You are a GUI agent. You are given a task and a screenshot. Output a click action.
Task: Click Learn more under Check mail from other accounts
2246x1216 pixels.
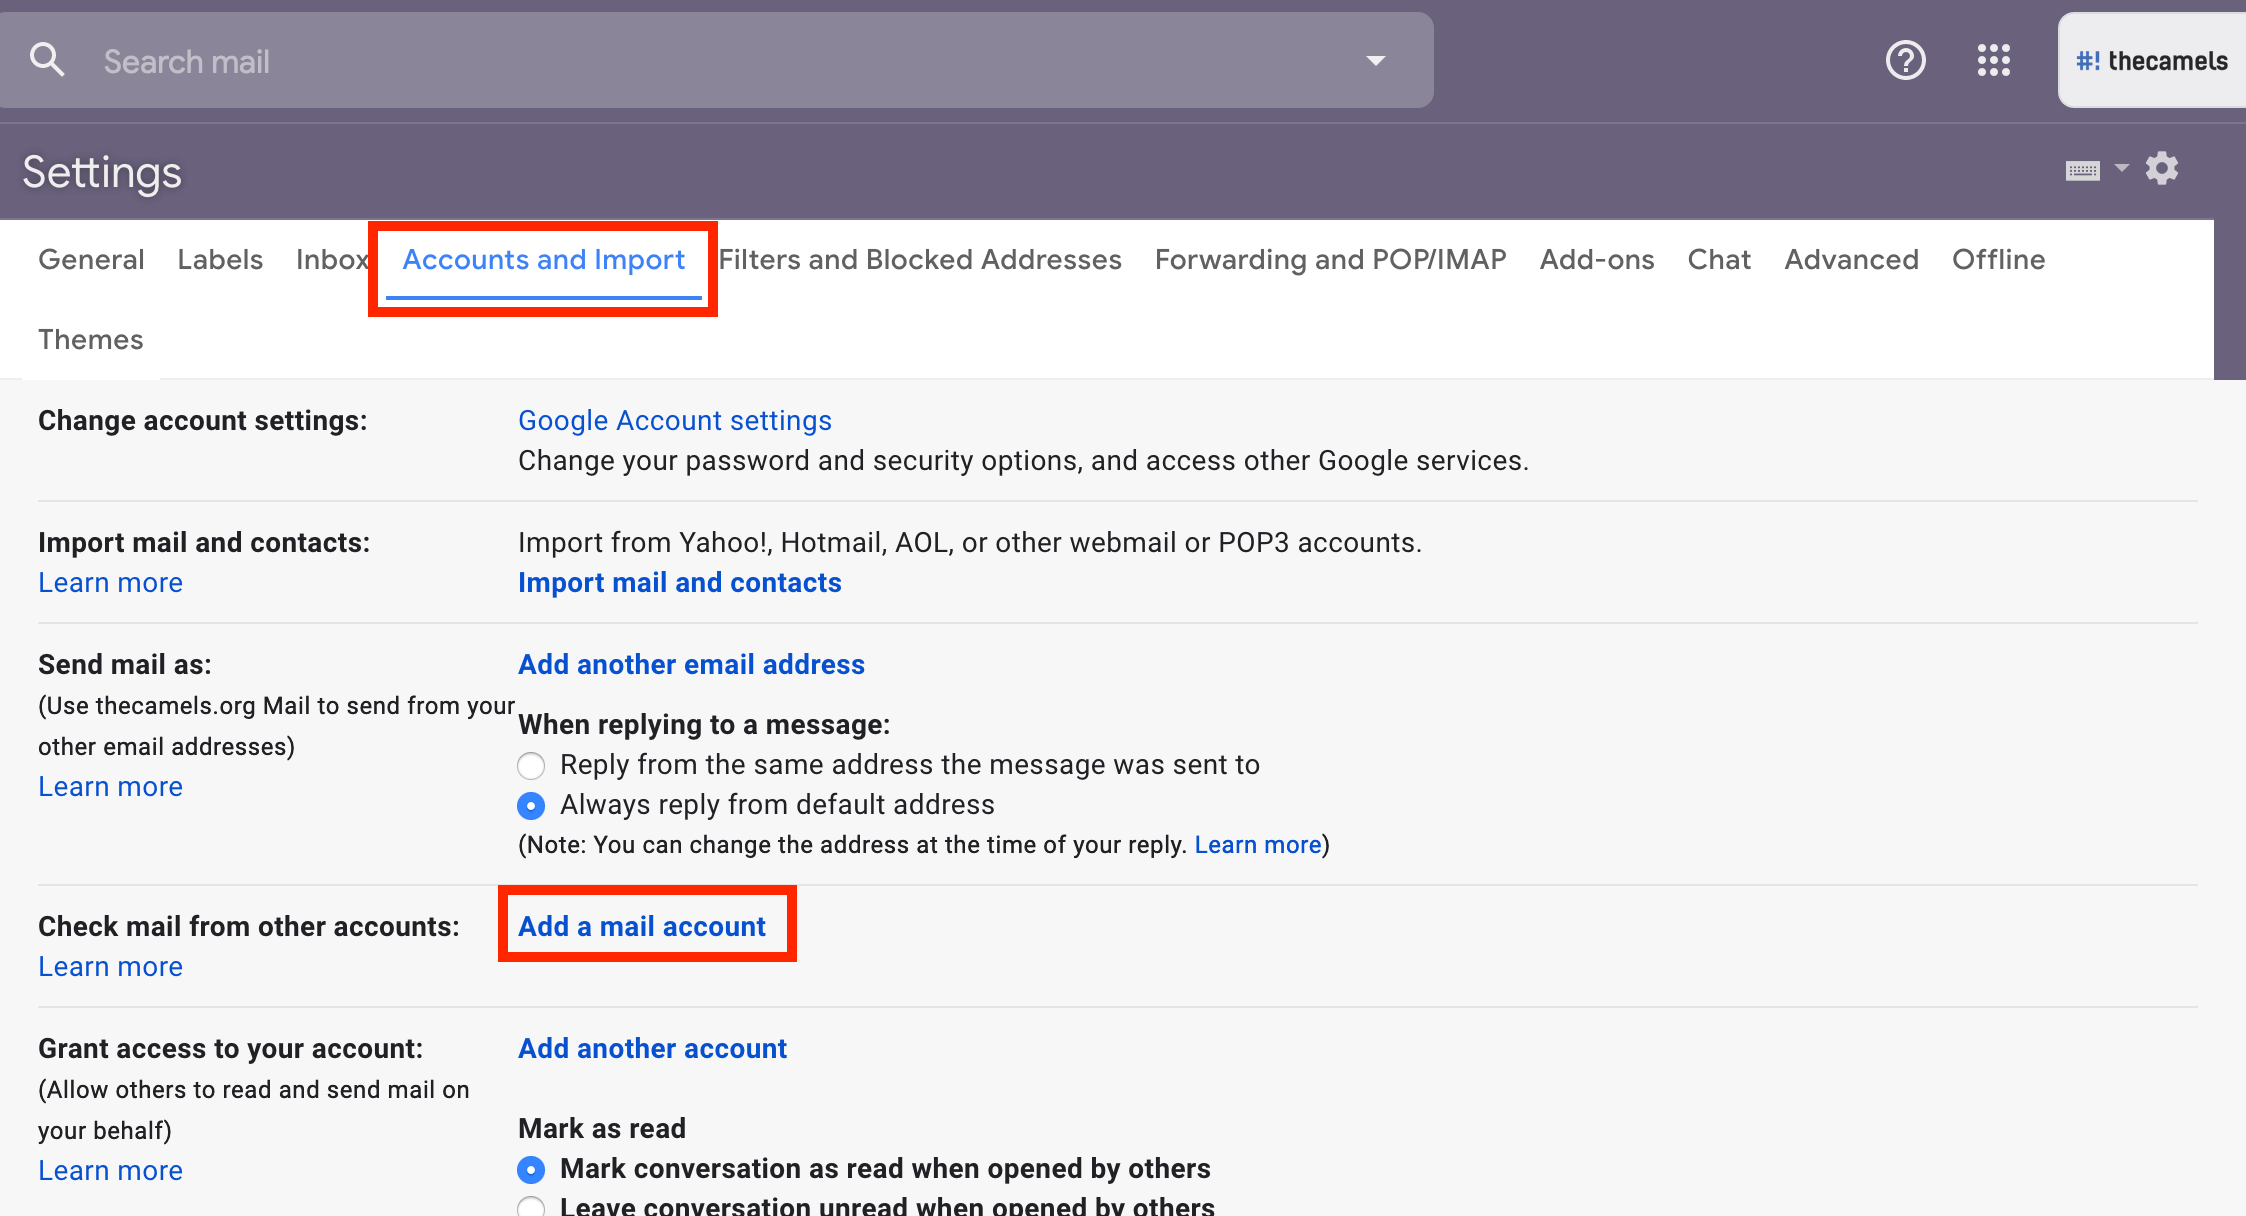(x=110, y=966)
